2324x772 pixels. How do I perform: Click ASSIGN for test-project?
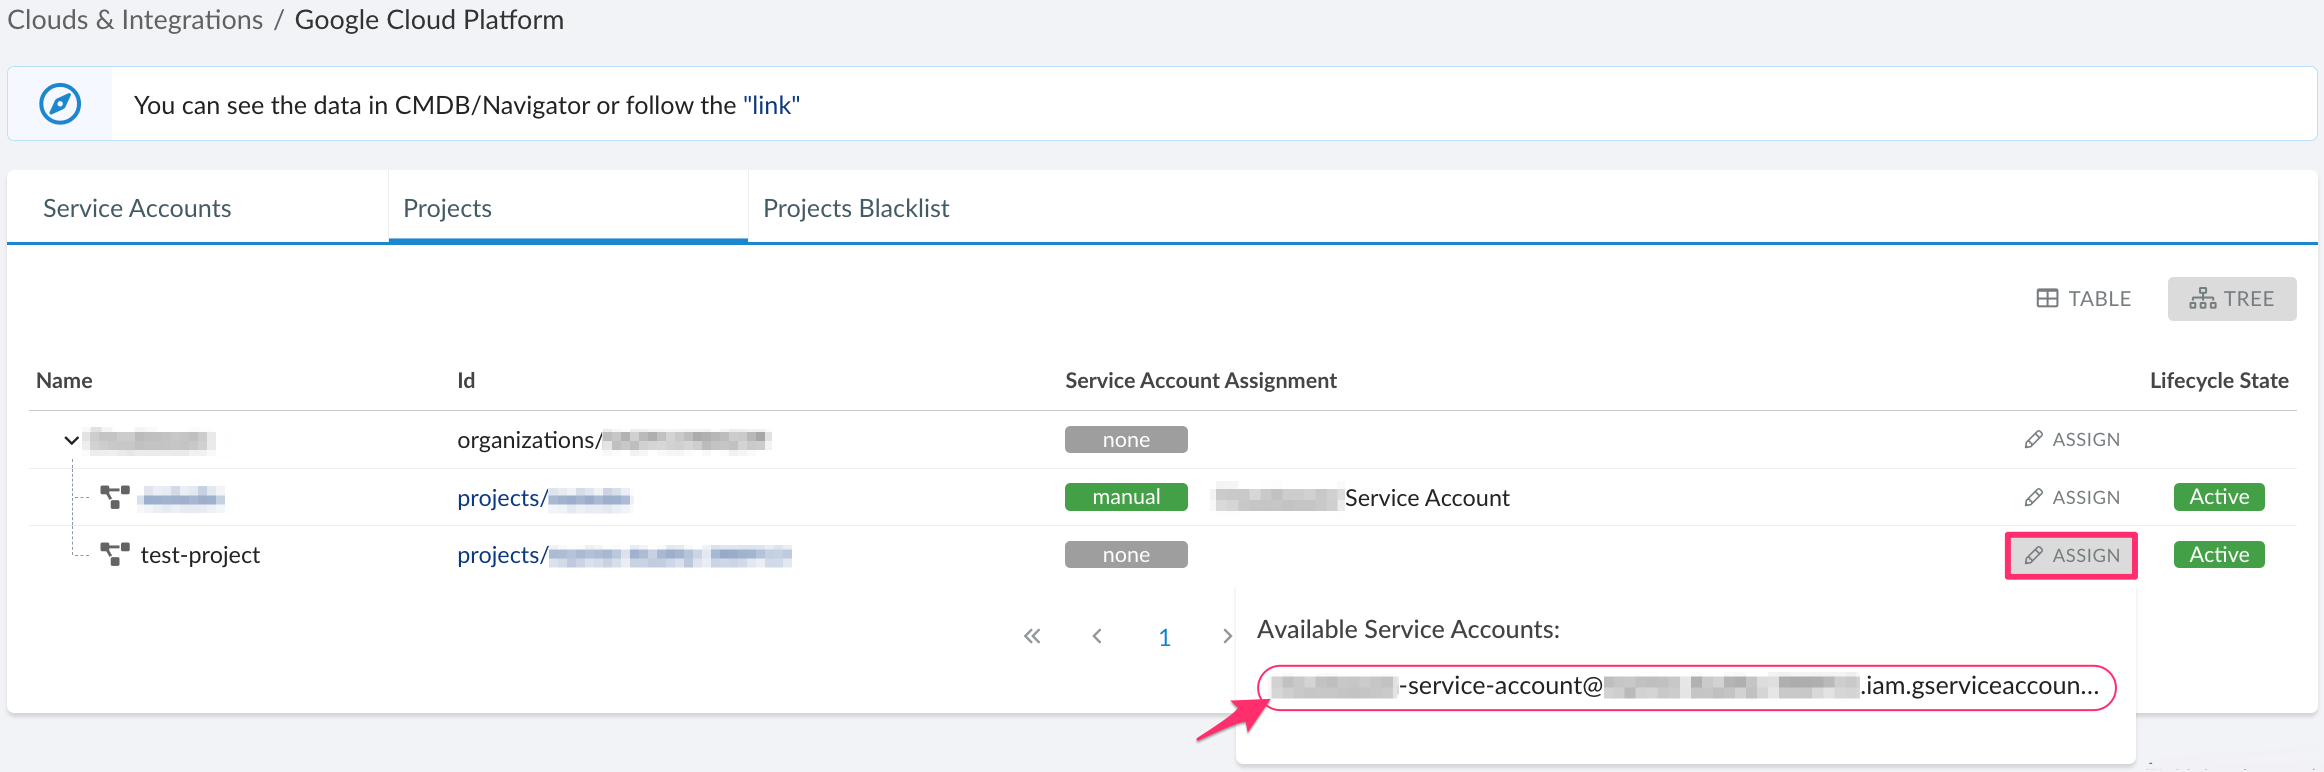[x=2072, y=555]
